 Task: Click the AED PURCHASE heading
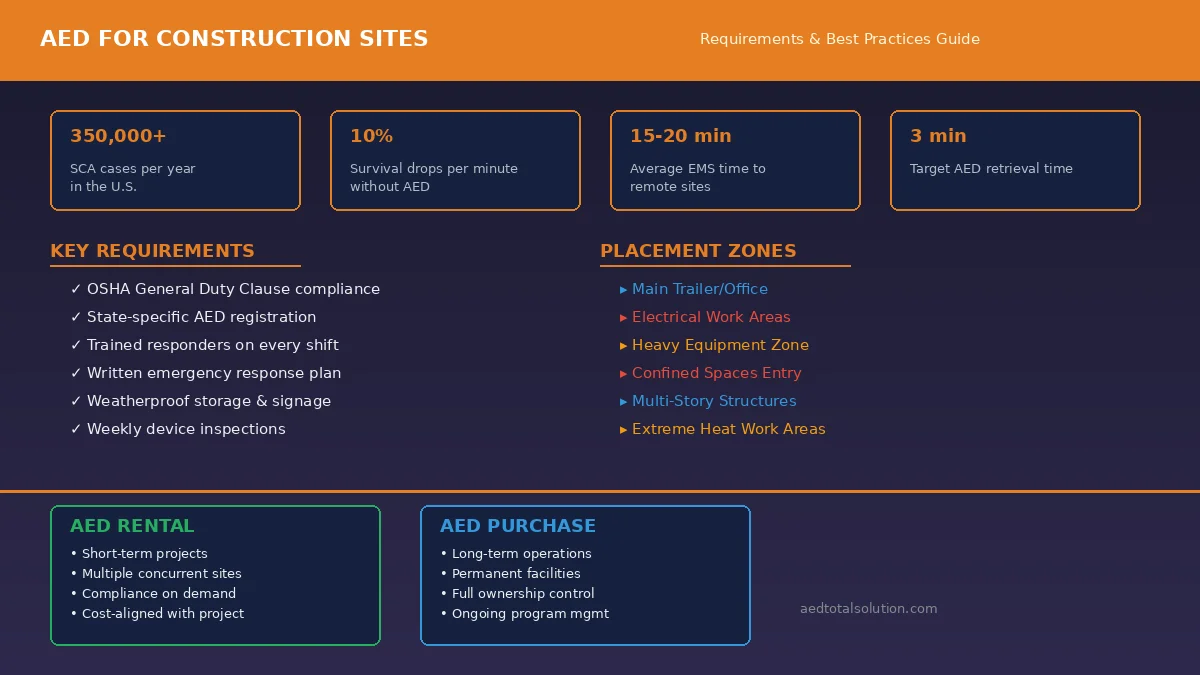coord(518,526)
